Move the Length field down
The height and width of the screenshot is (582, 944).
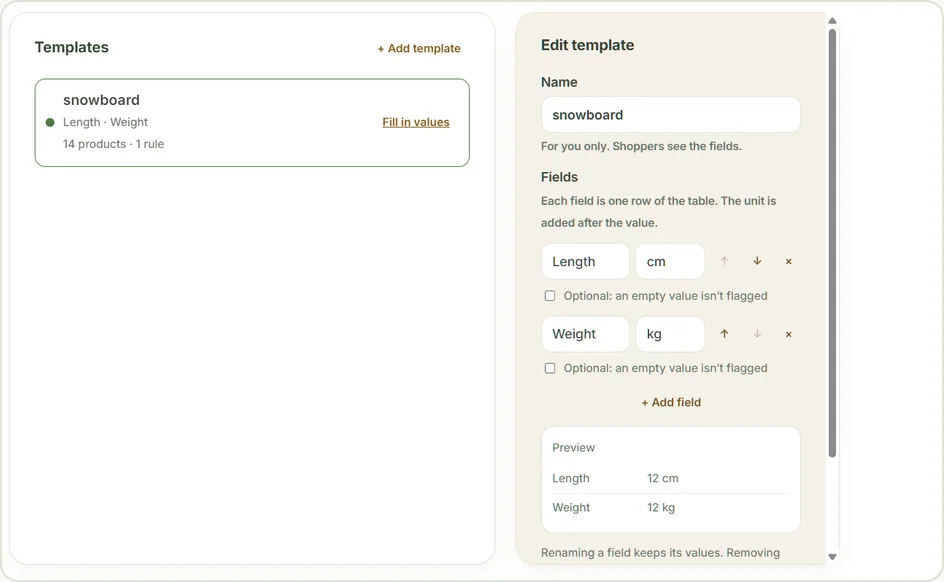[x=757, y=261]
